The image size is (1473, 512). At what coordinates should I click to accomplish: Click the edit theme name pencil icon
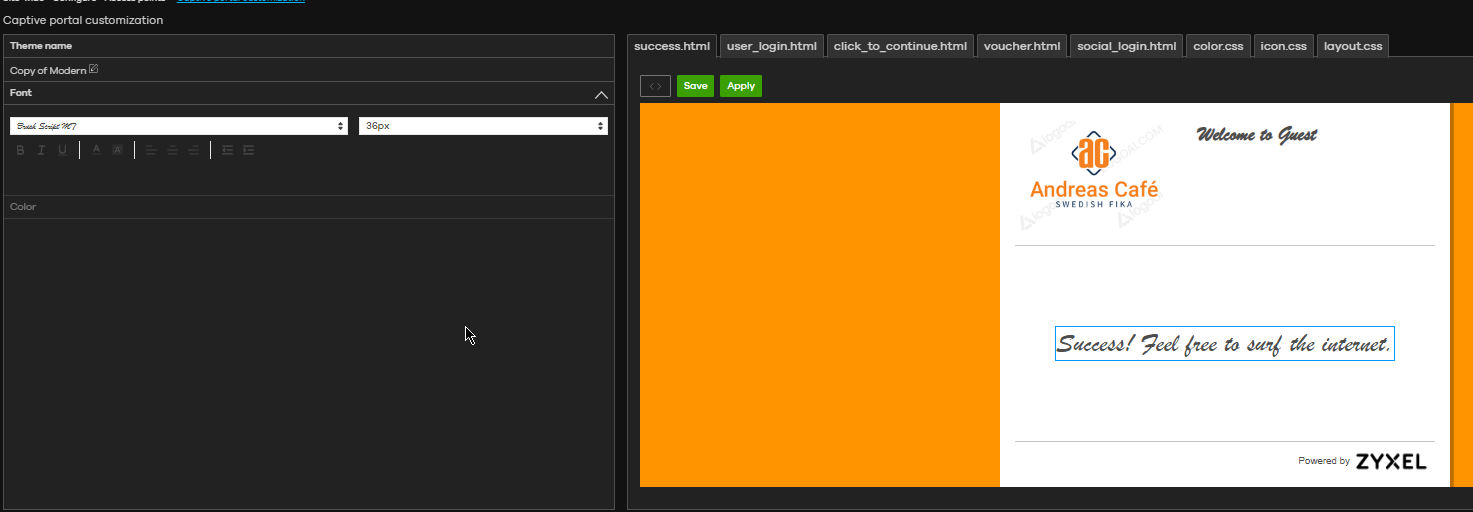click(x=94, y=69)
